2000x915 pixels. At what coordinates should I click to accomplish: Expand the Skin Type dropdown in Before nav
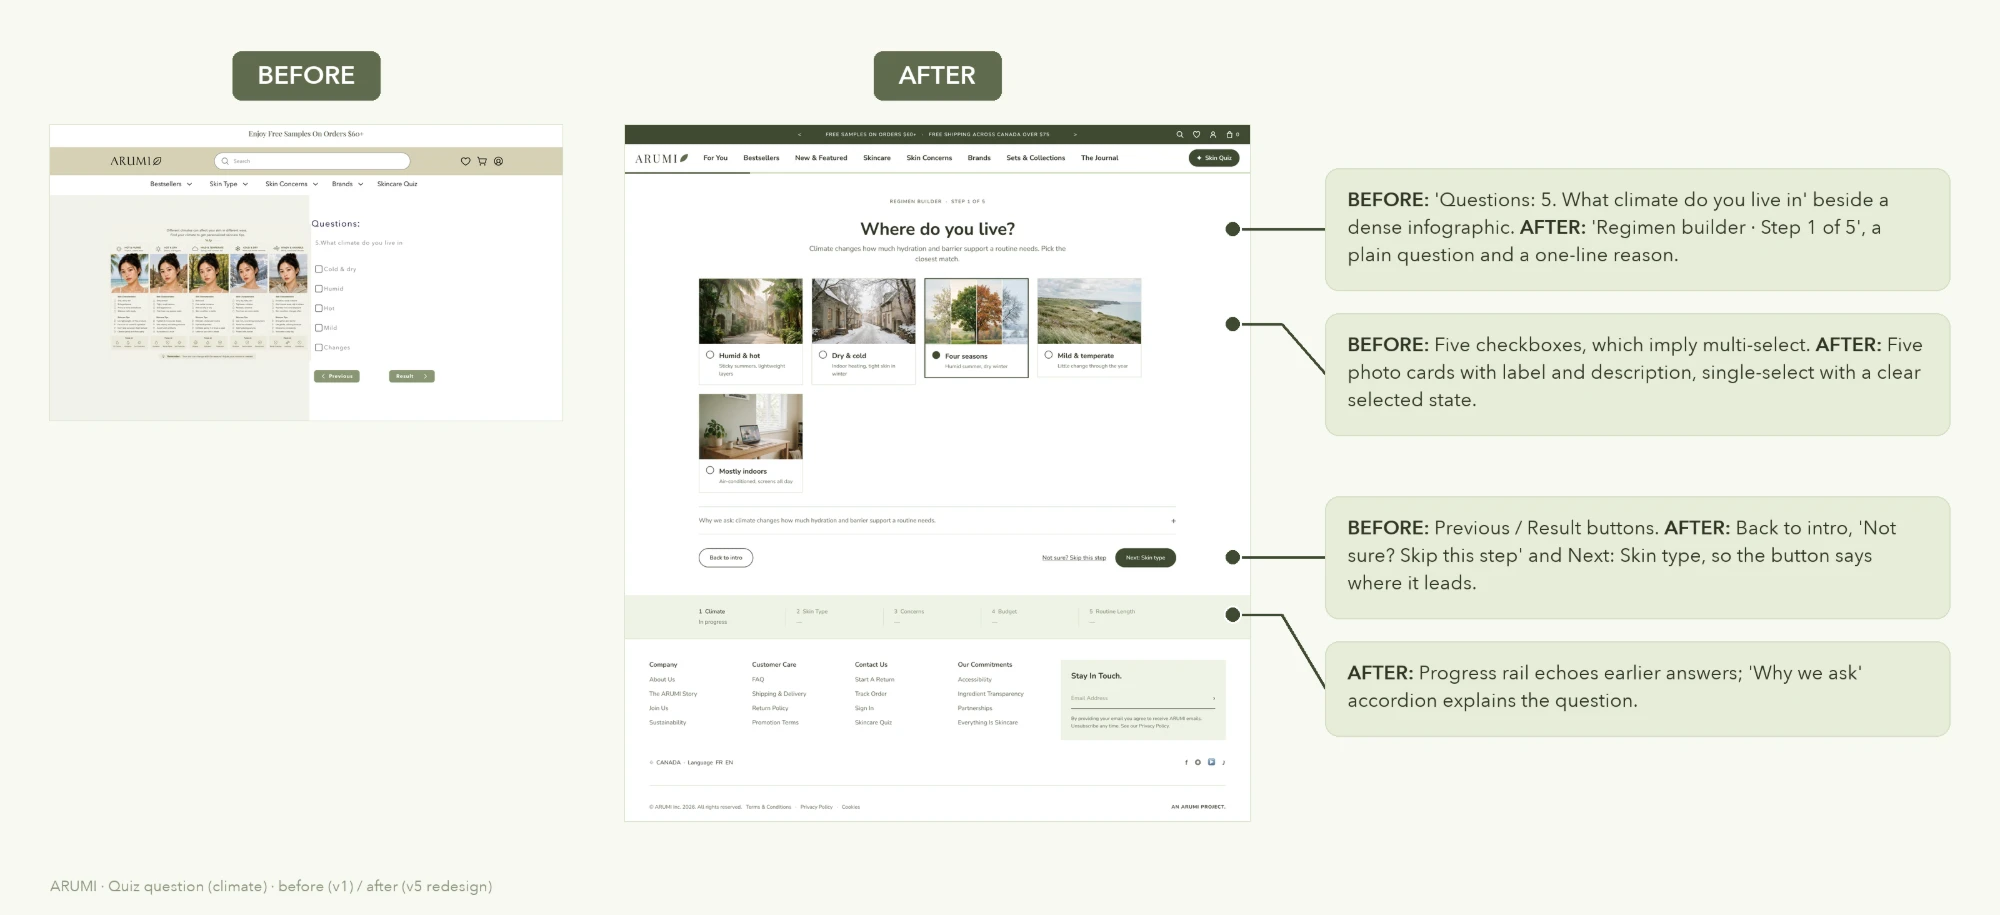click(228, 184)
